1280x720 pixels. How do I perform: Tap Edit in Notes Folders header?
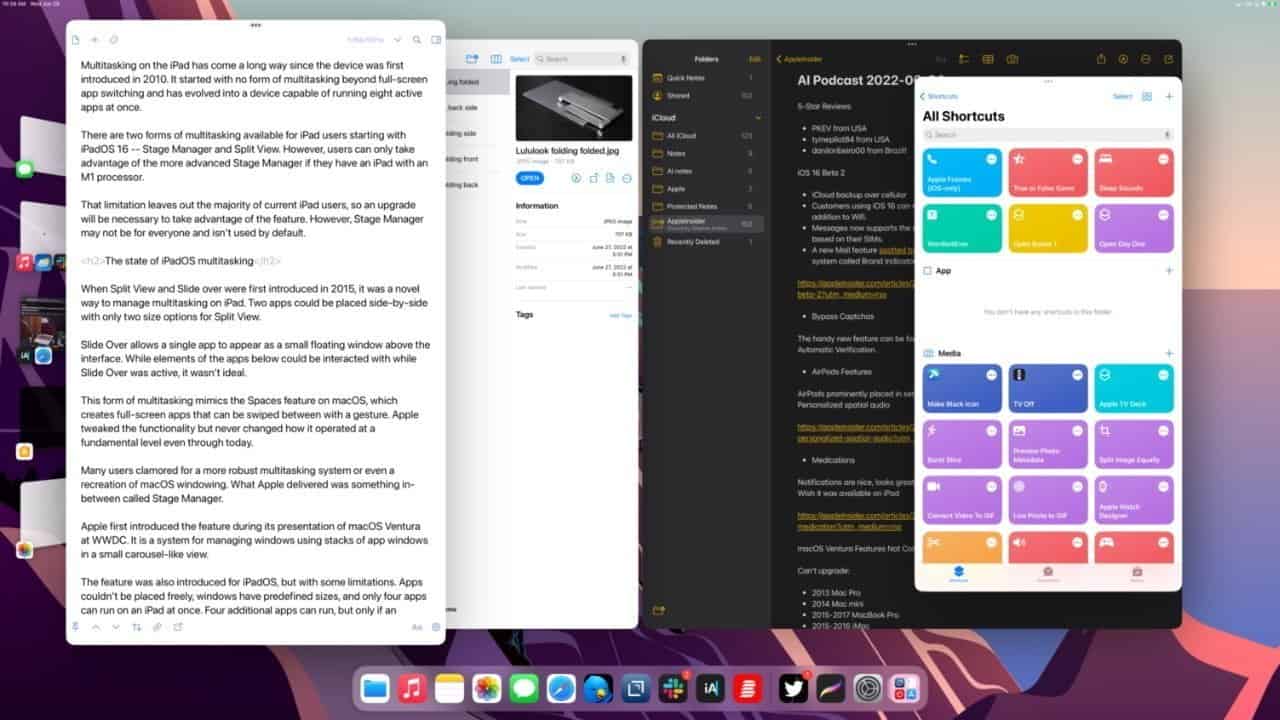click(754, 59)
